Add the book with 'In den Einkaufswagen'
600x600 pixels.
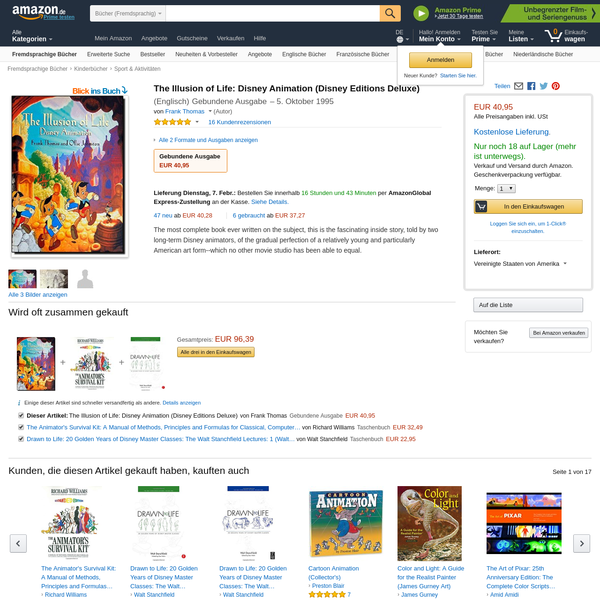(528, 206)
